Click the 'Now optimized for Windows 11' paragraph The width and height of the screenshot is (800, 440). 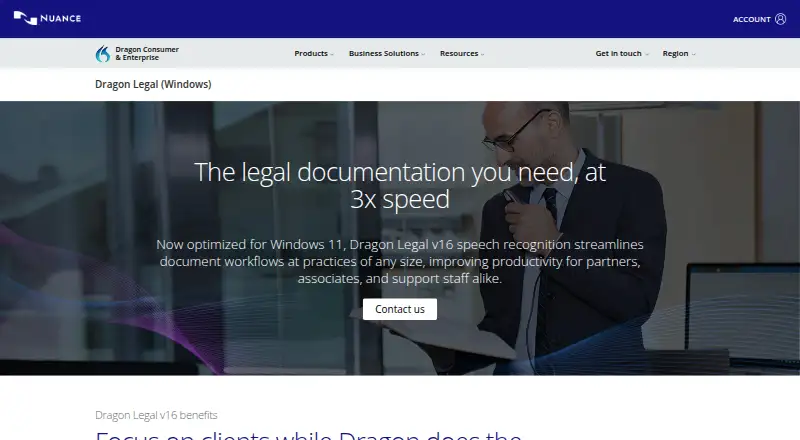399,261
